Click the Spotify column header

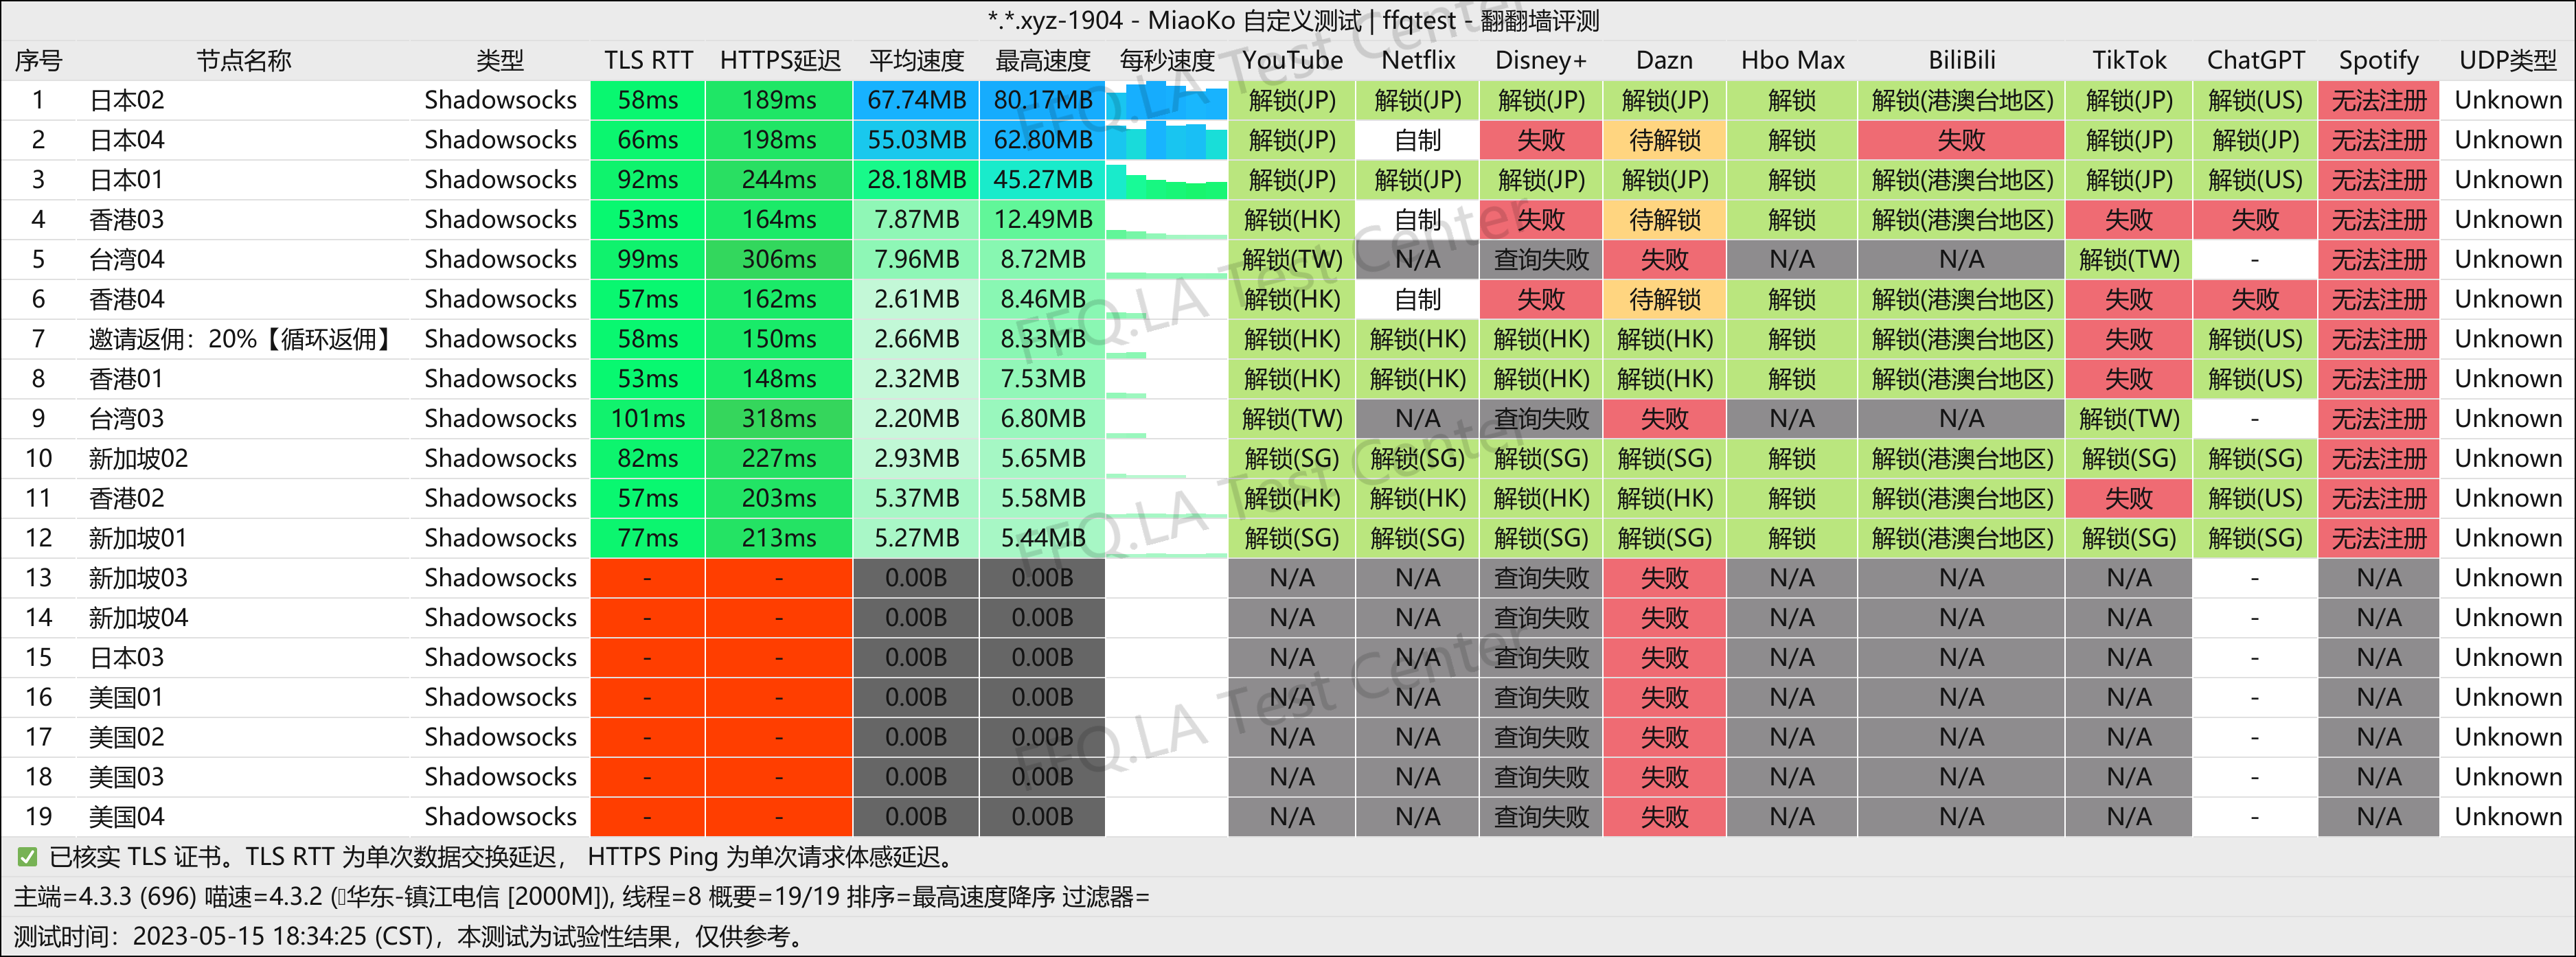pos(2378,60)
